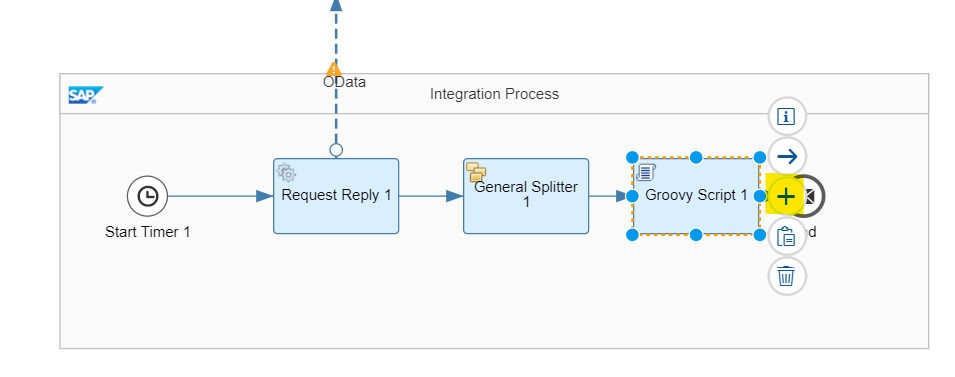This screenshot has height=377, width=955.
Task: Click the script scroll icon in Groovy Script 1
Action: pyautogui.click(x=646, y=172)
